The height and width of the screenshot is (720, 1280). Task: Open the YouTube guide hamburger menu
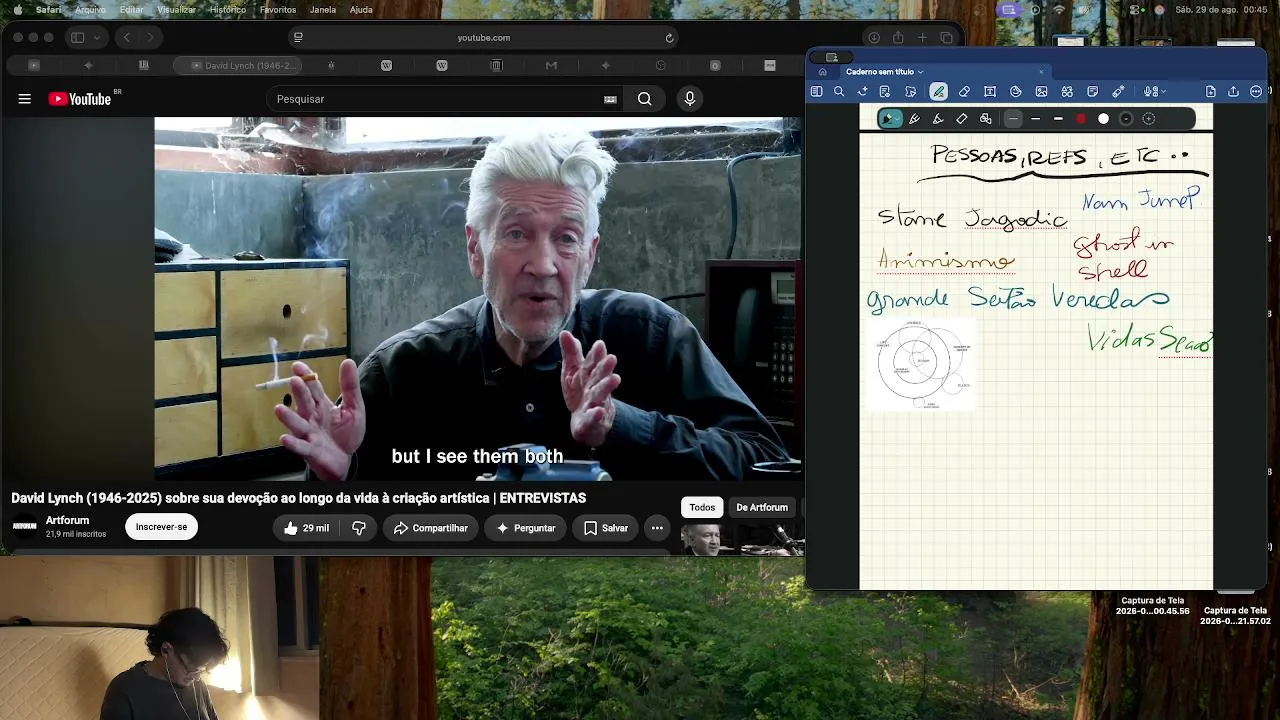(25, 99)
